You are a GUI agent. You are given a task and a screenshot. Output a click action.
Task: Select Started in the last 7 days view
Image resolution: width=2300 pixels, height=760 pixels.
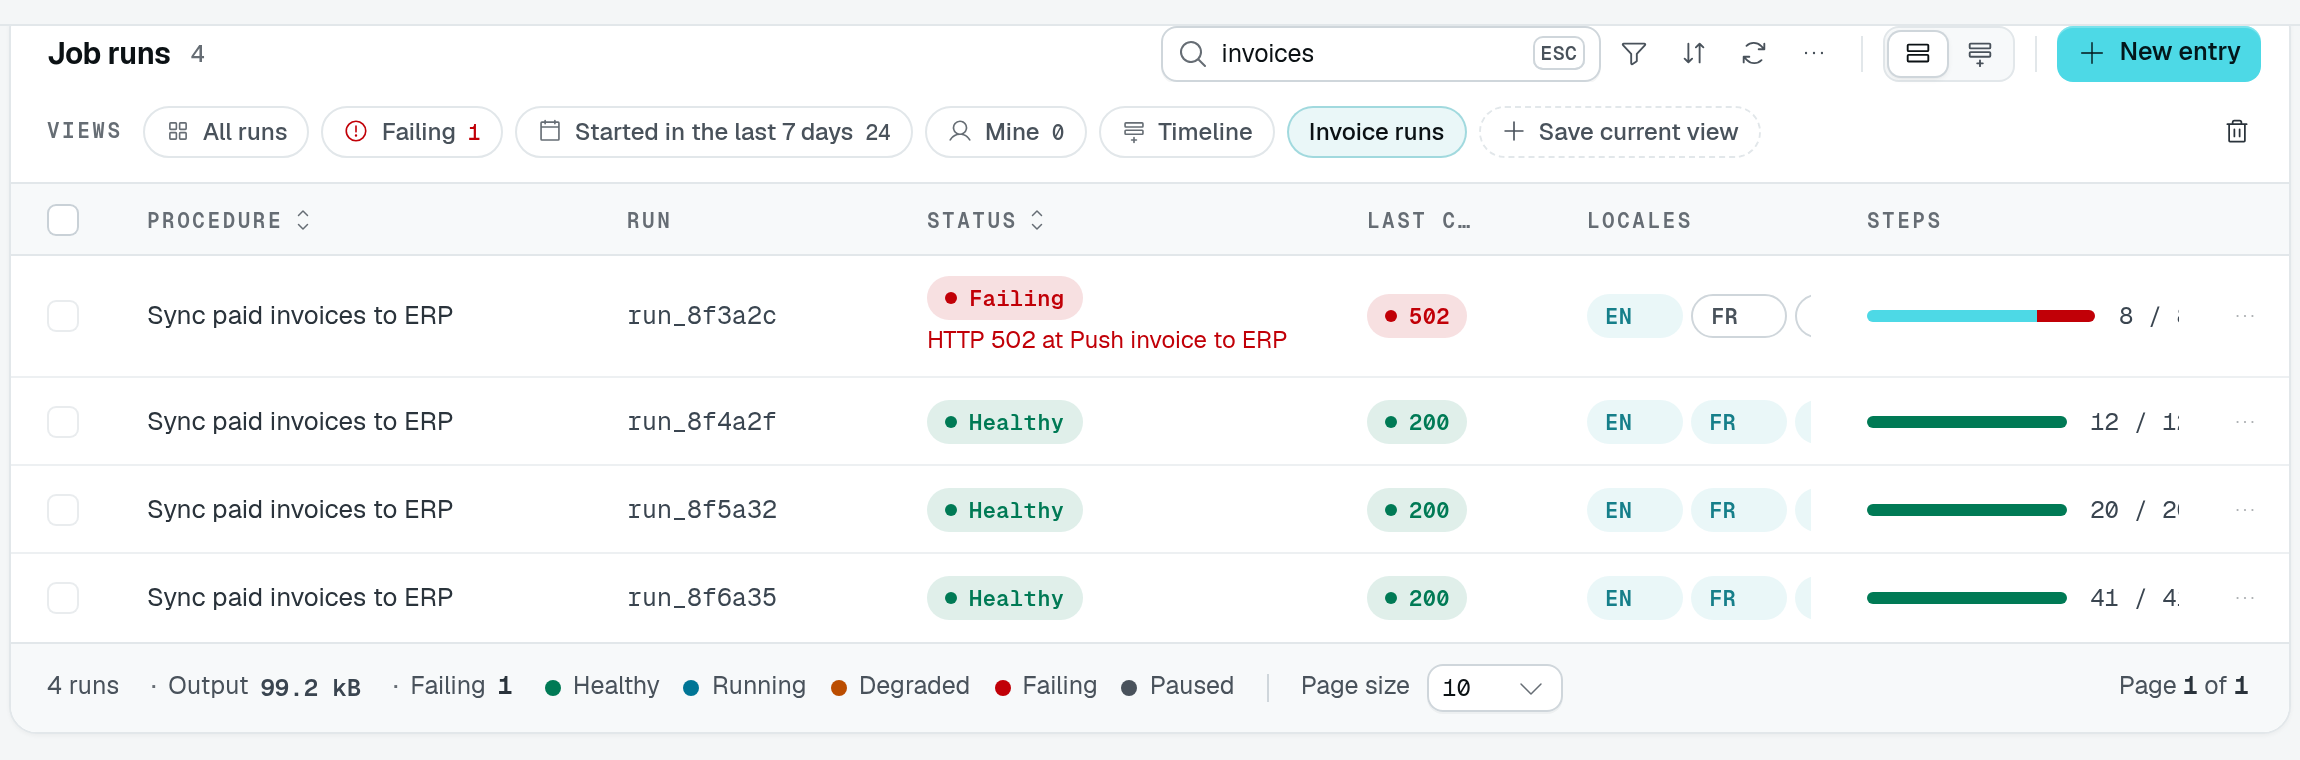714,132
